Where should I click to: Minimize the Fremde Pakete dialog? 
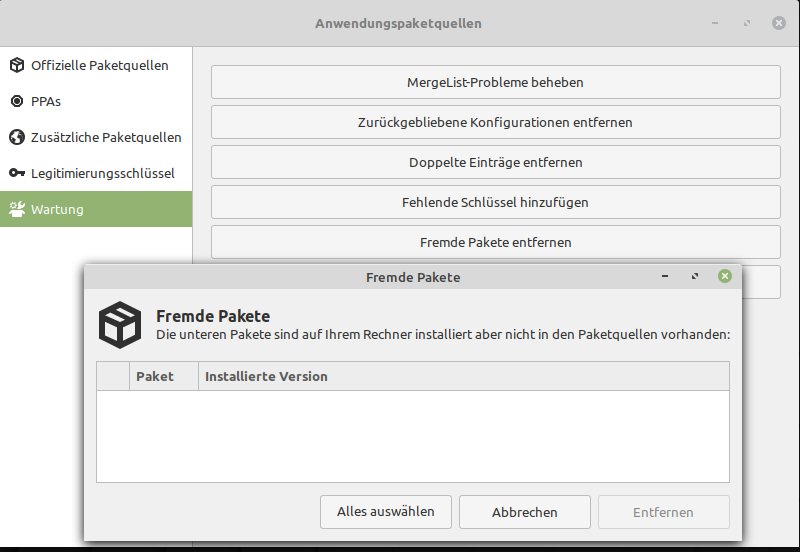pyautogui.click(x=665, y=277)
